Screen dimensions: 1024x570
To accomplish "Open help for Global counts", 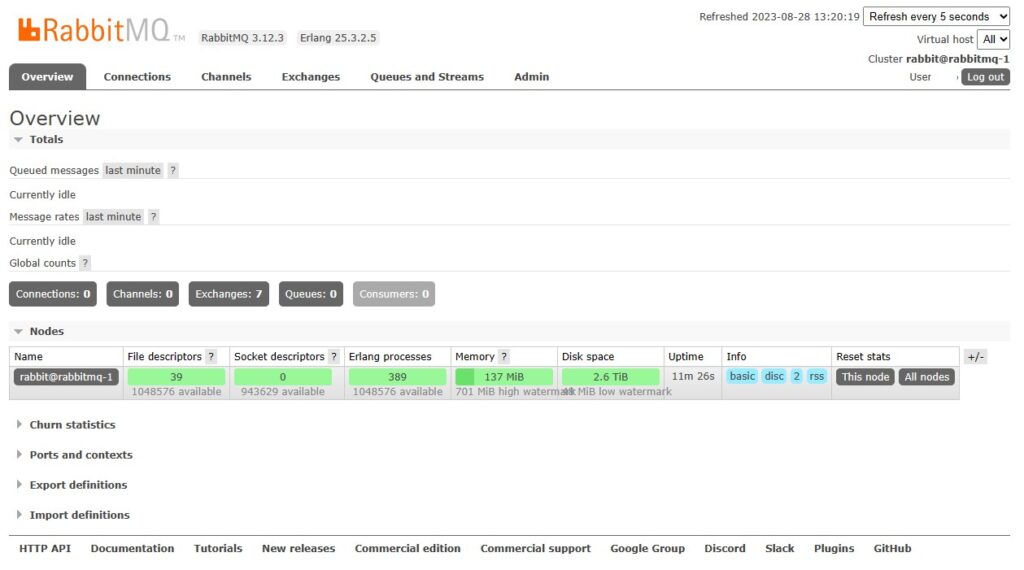I will pos(85,263).
